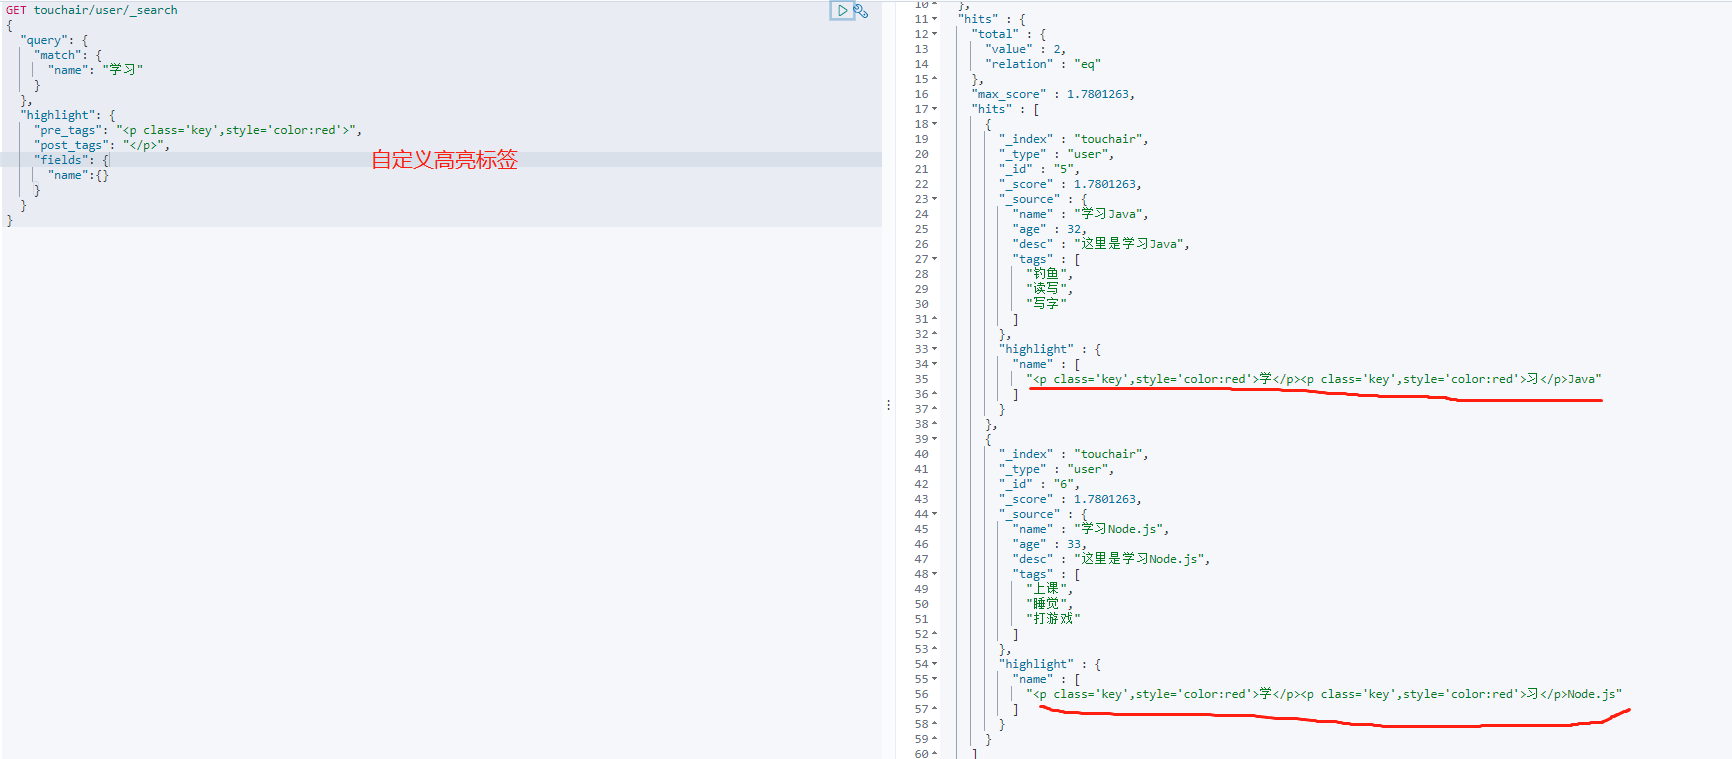
Task: Collapse the "_source" block at line 44
Action: [935, 514]
